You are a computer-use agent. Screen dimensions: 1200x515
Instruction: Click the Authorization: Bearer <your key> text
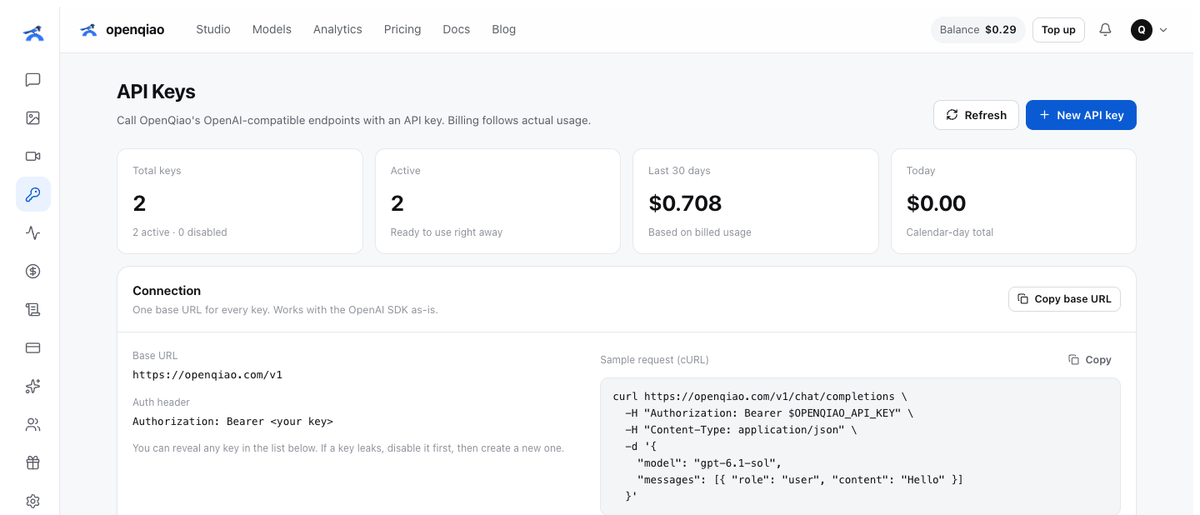[233, 421]
